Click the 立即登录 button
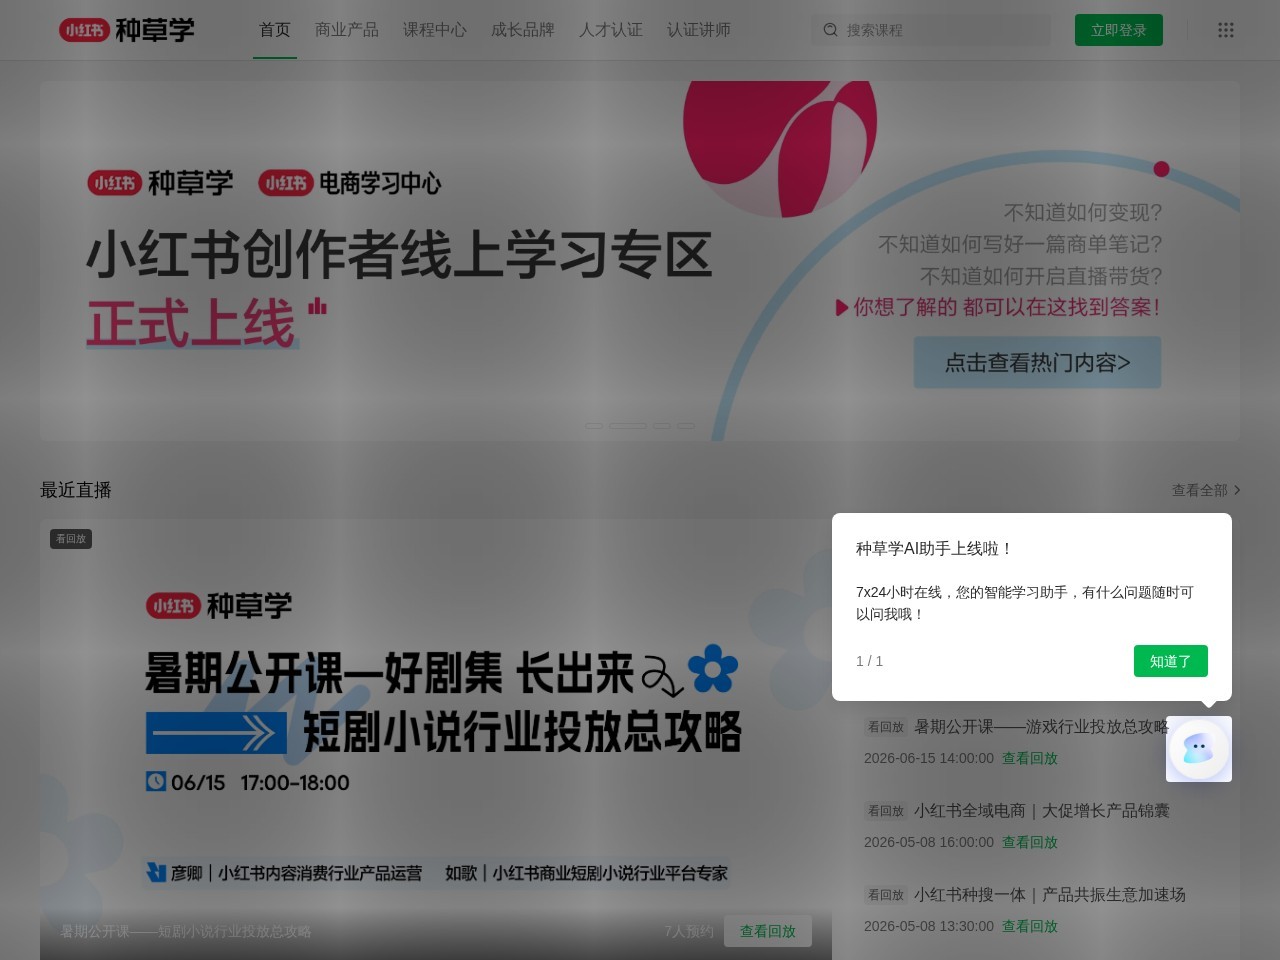Screen dimensions: 1280x960 tap(1119, 30)
